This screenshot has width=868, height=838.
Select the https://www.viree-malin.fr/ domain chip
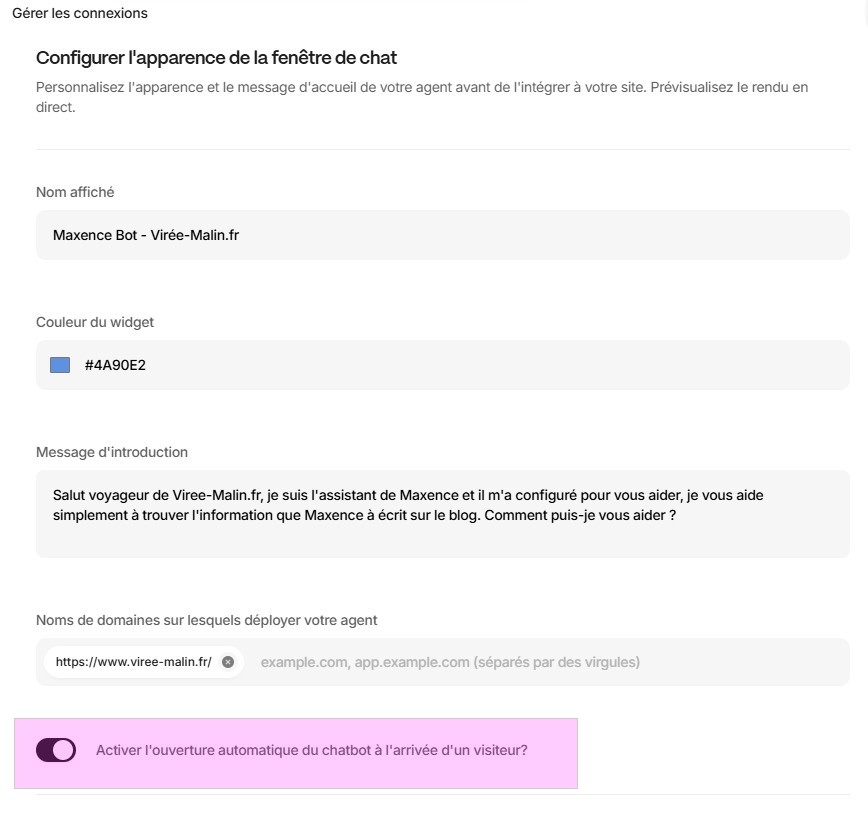pos(133,662)
